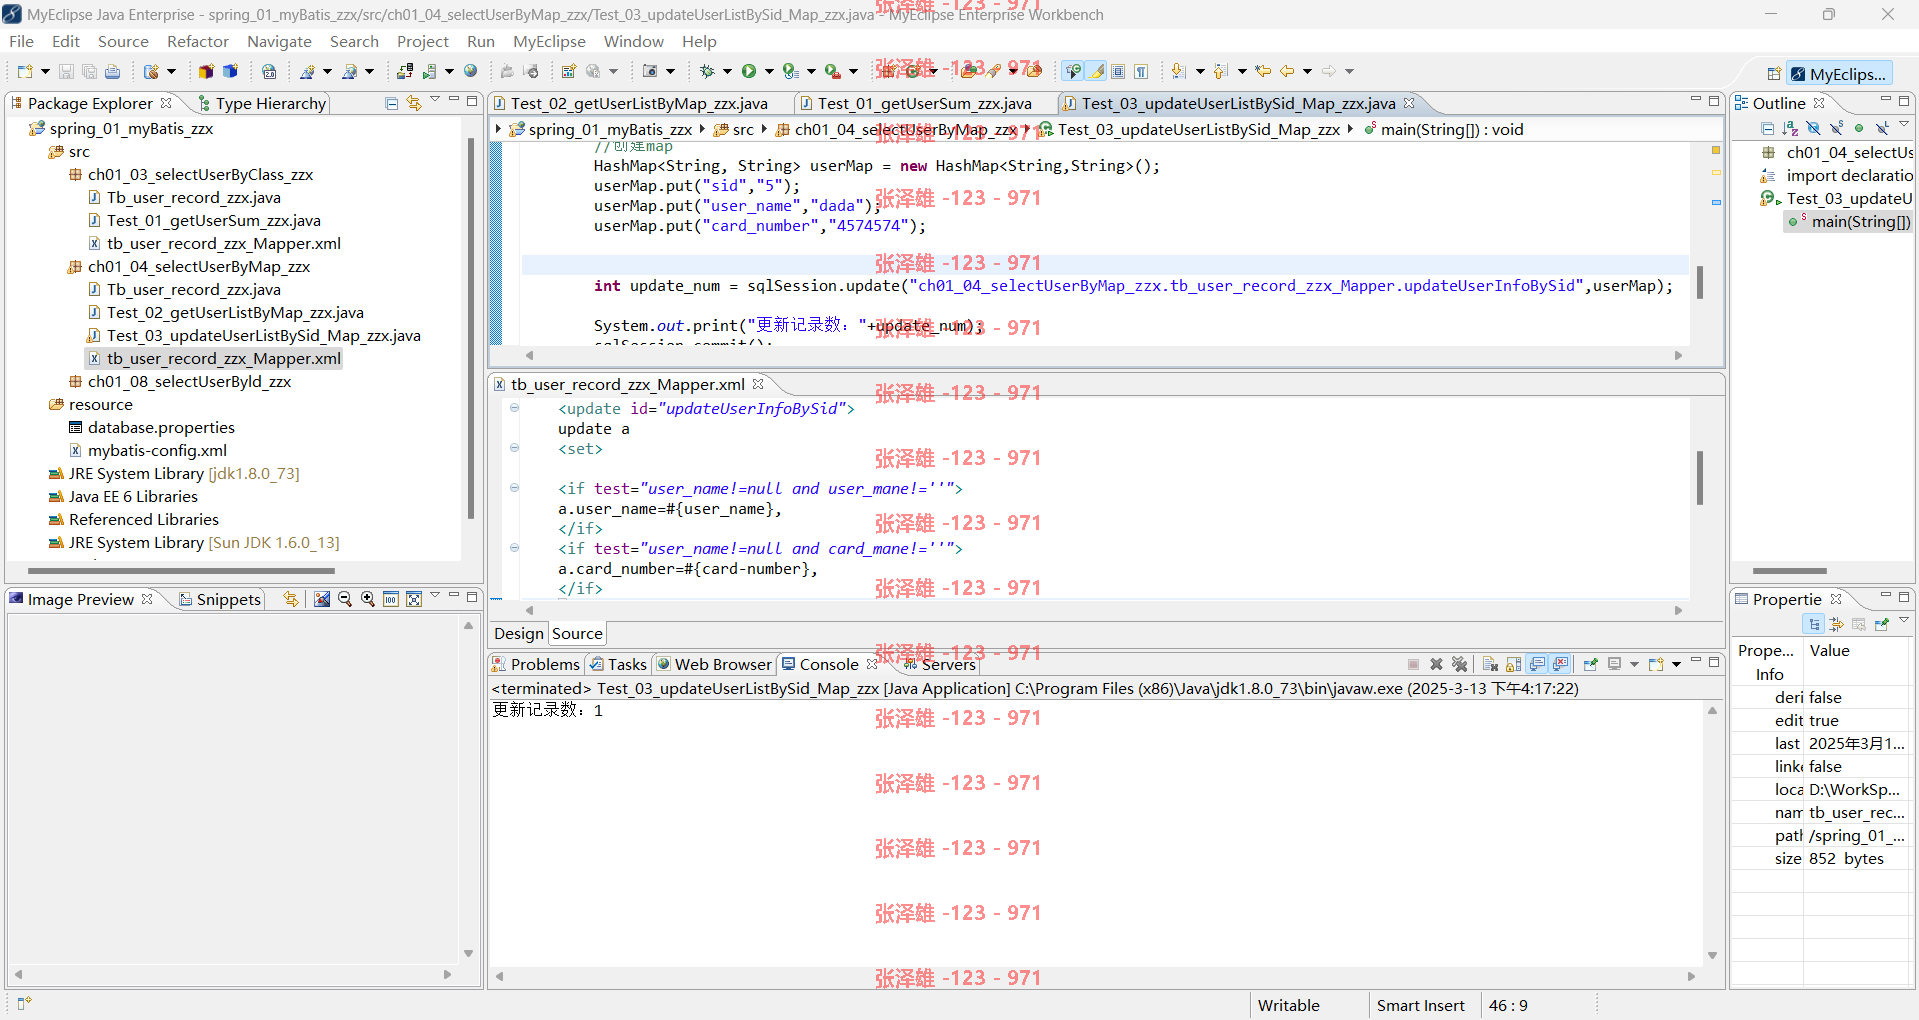This screenshot has height=1020, width=1919.
Task: Click the Last Edit Location icon
Action: pyautogui.click(x=1264, y=71)
